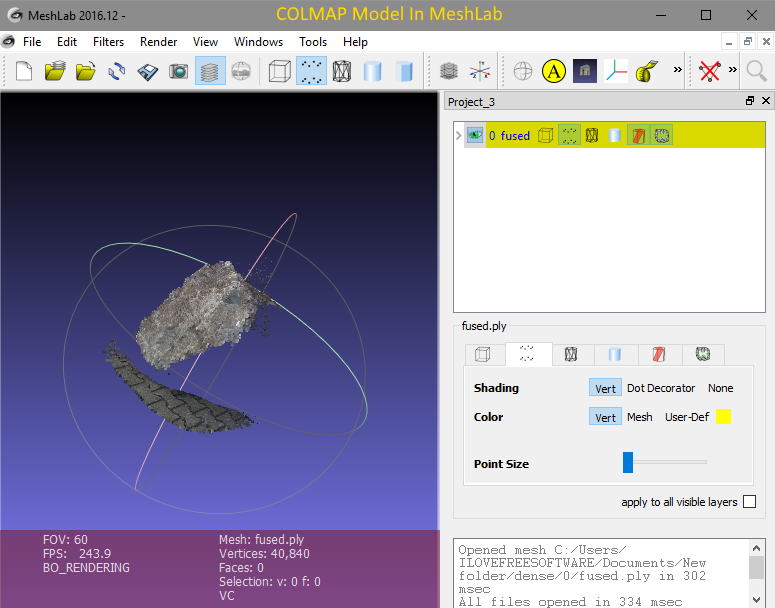Switch to green edges tab under fused.ply
The image size is (775, 608).
[x=703, y=354]
